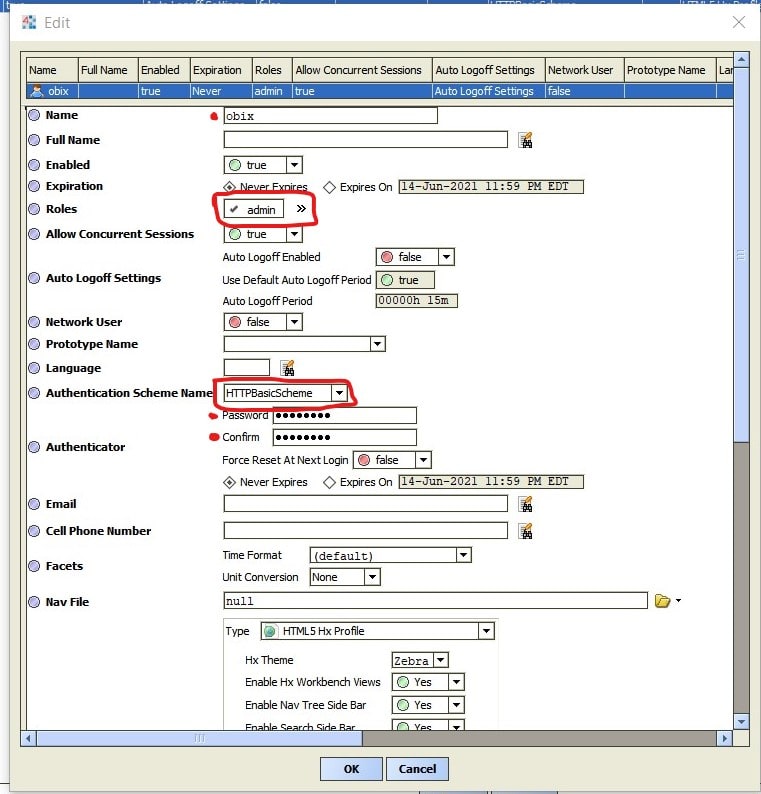Click the binoculars icon beside Cell Phone Number
The width and height of the screenshot is (761, 794).
tap(526, 531)
